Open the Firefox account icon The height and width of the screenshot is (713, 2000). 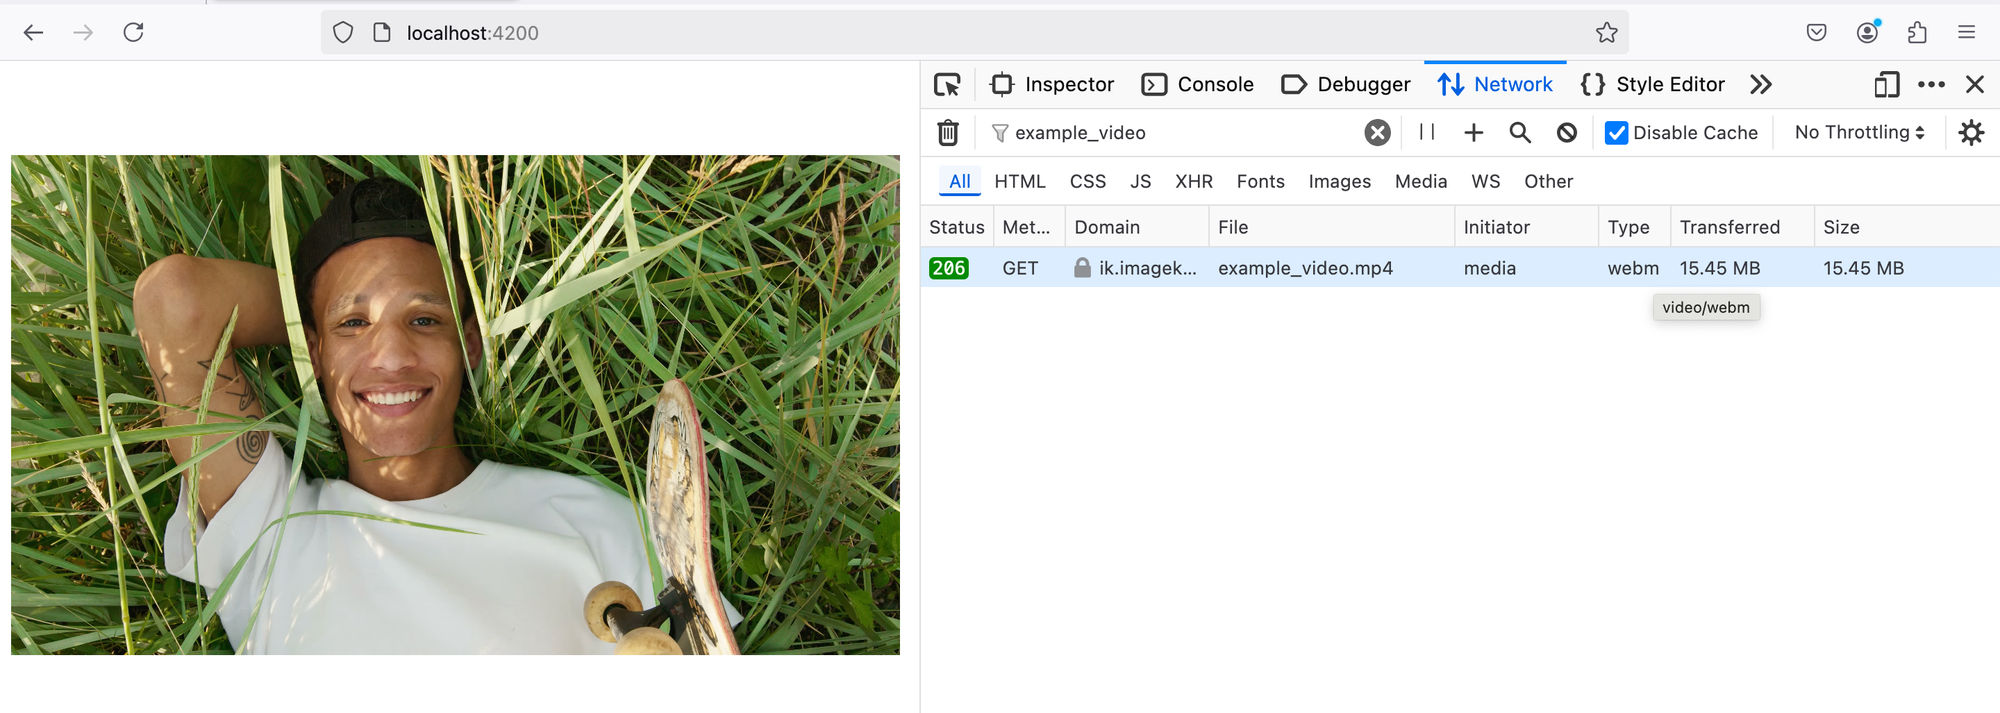[x=1867, y=33]
